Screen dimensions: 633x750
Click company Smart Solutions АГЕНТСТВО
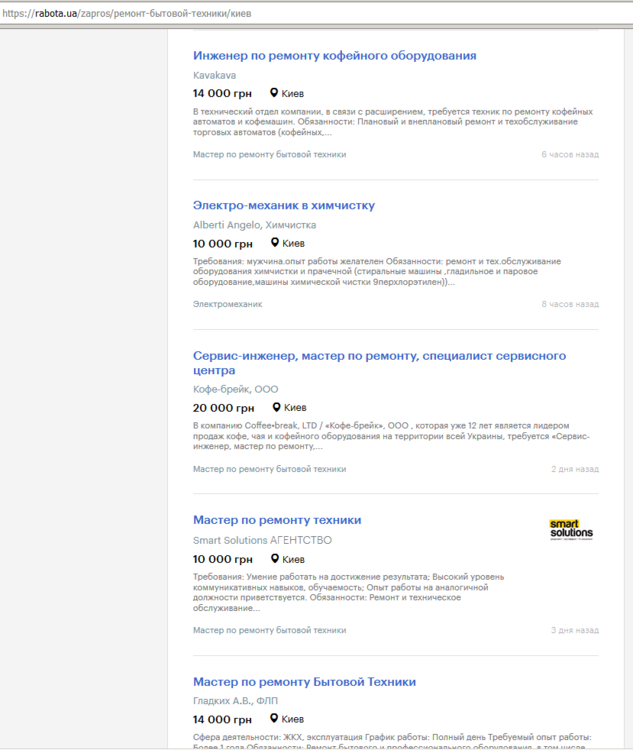click(262, 540)
